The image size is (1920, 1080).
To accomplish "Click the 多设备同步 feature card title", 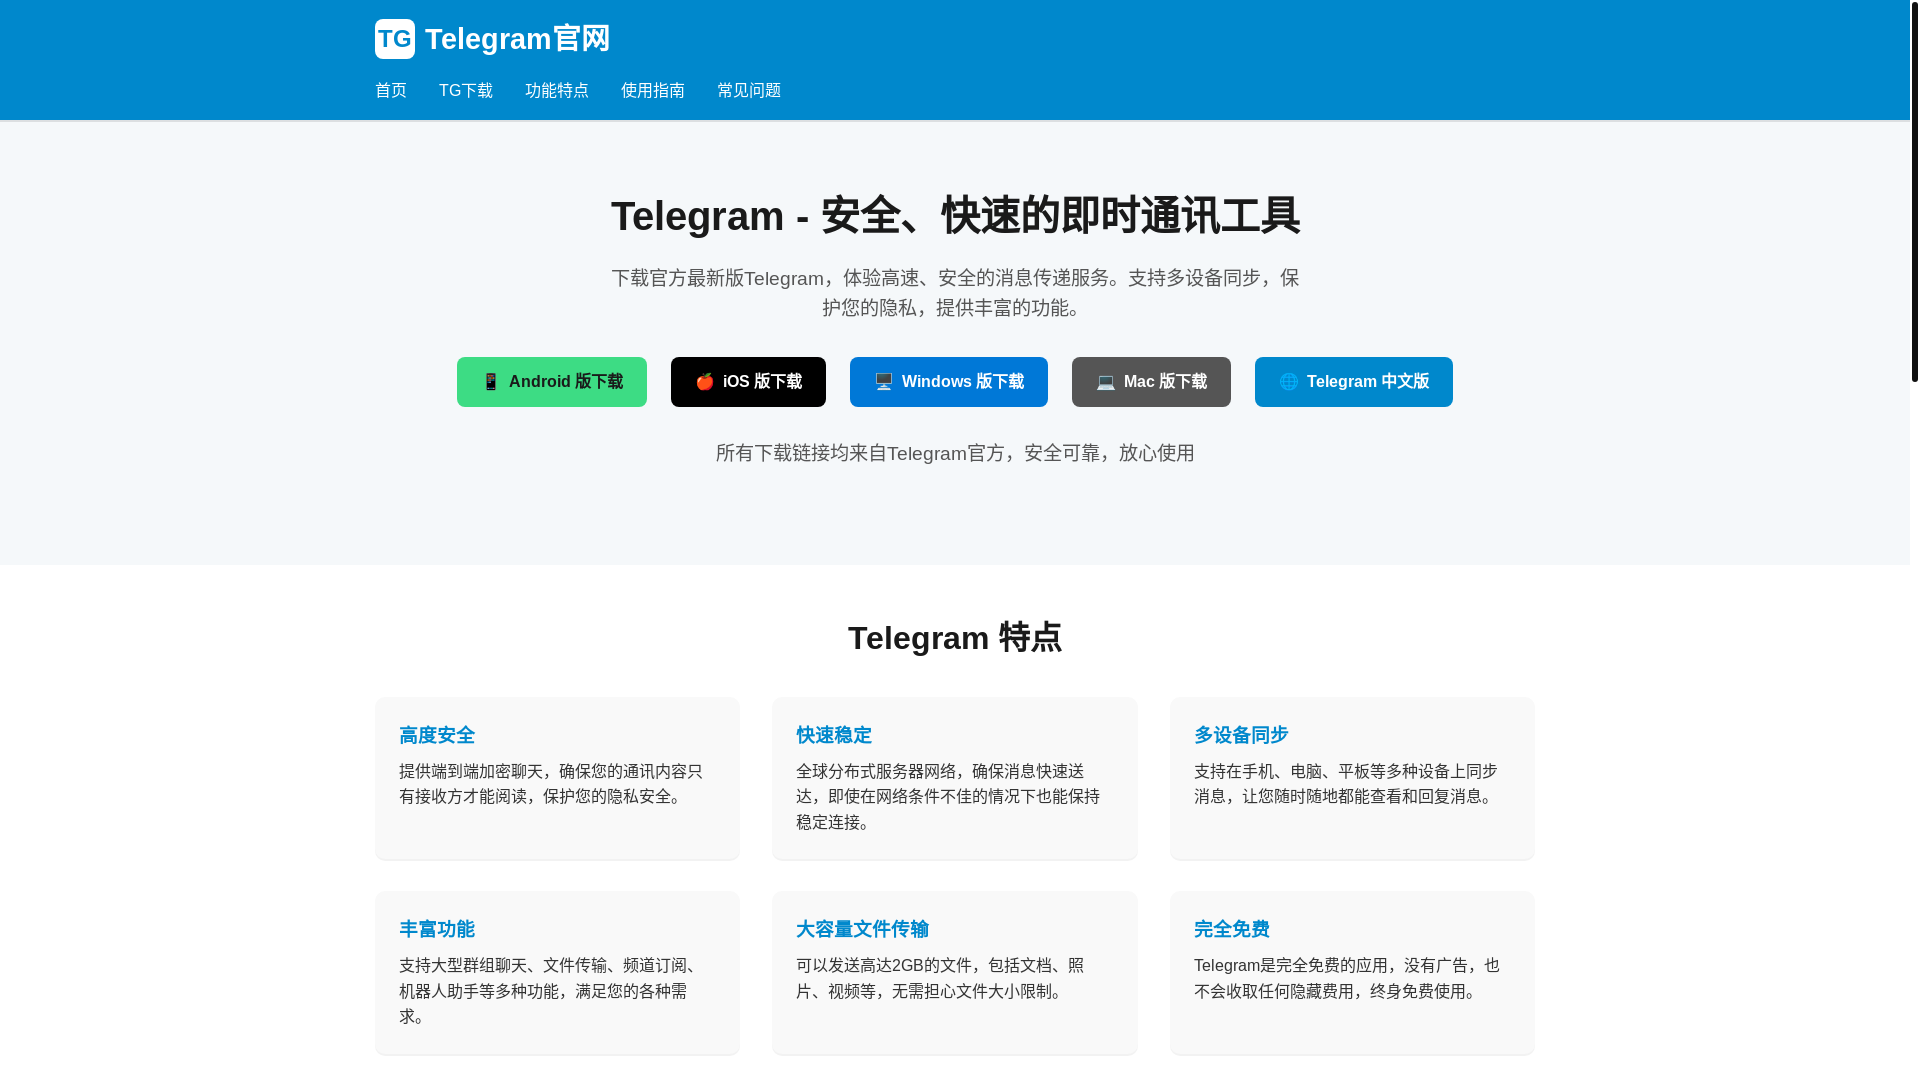I will tap(1241, 735).
